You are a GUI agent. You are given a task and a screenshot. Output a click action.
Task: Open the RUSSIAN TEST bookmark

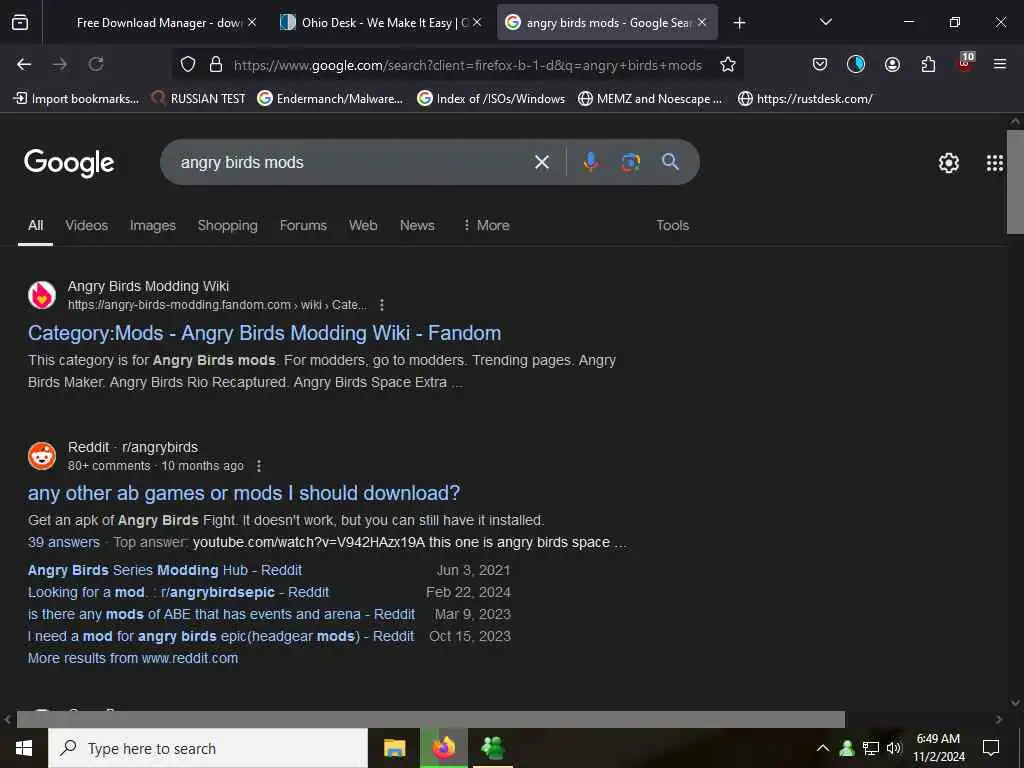click(x=198, y=99)
